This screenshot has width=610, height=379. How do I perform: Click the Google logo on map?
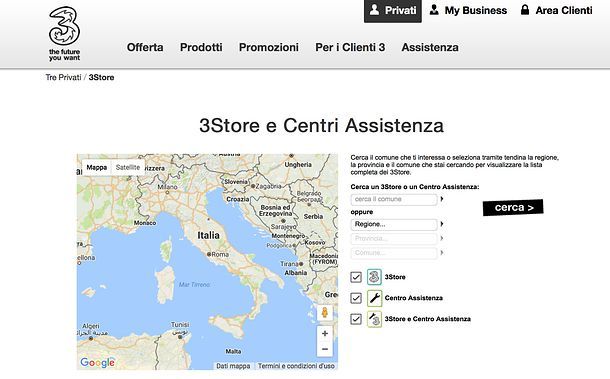[98, 362]
